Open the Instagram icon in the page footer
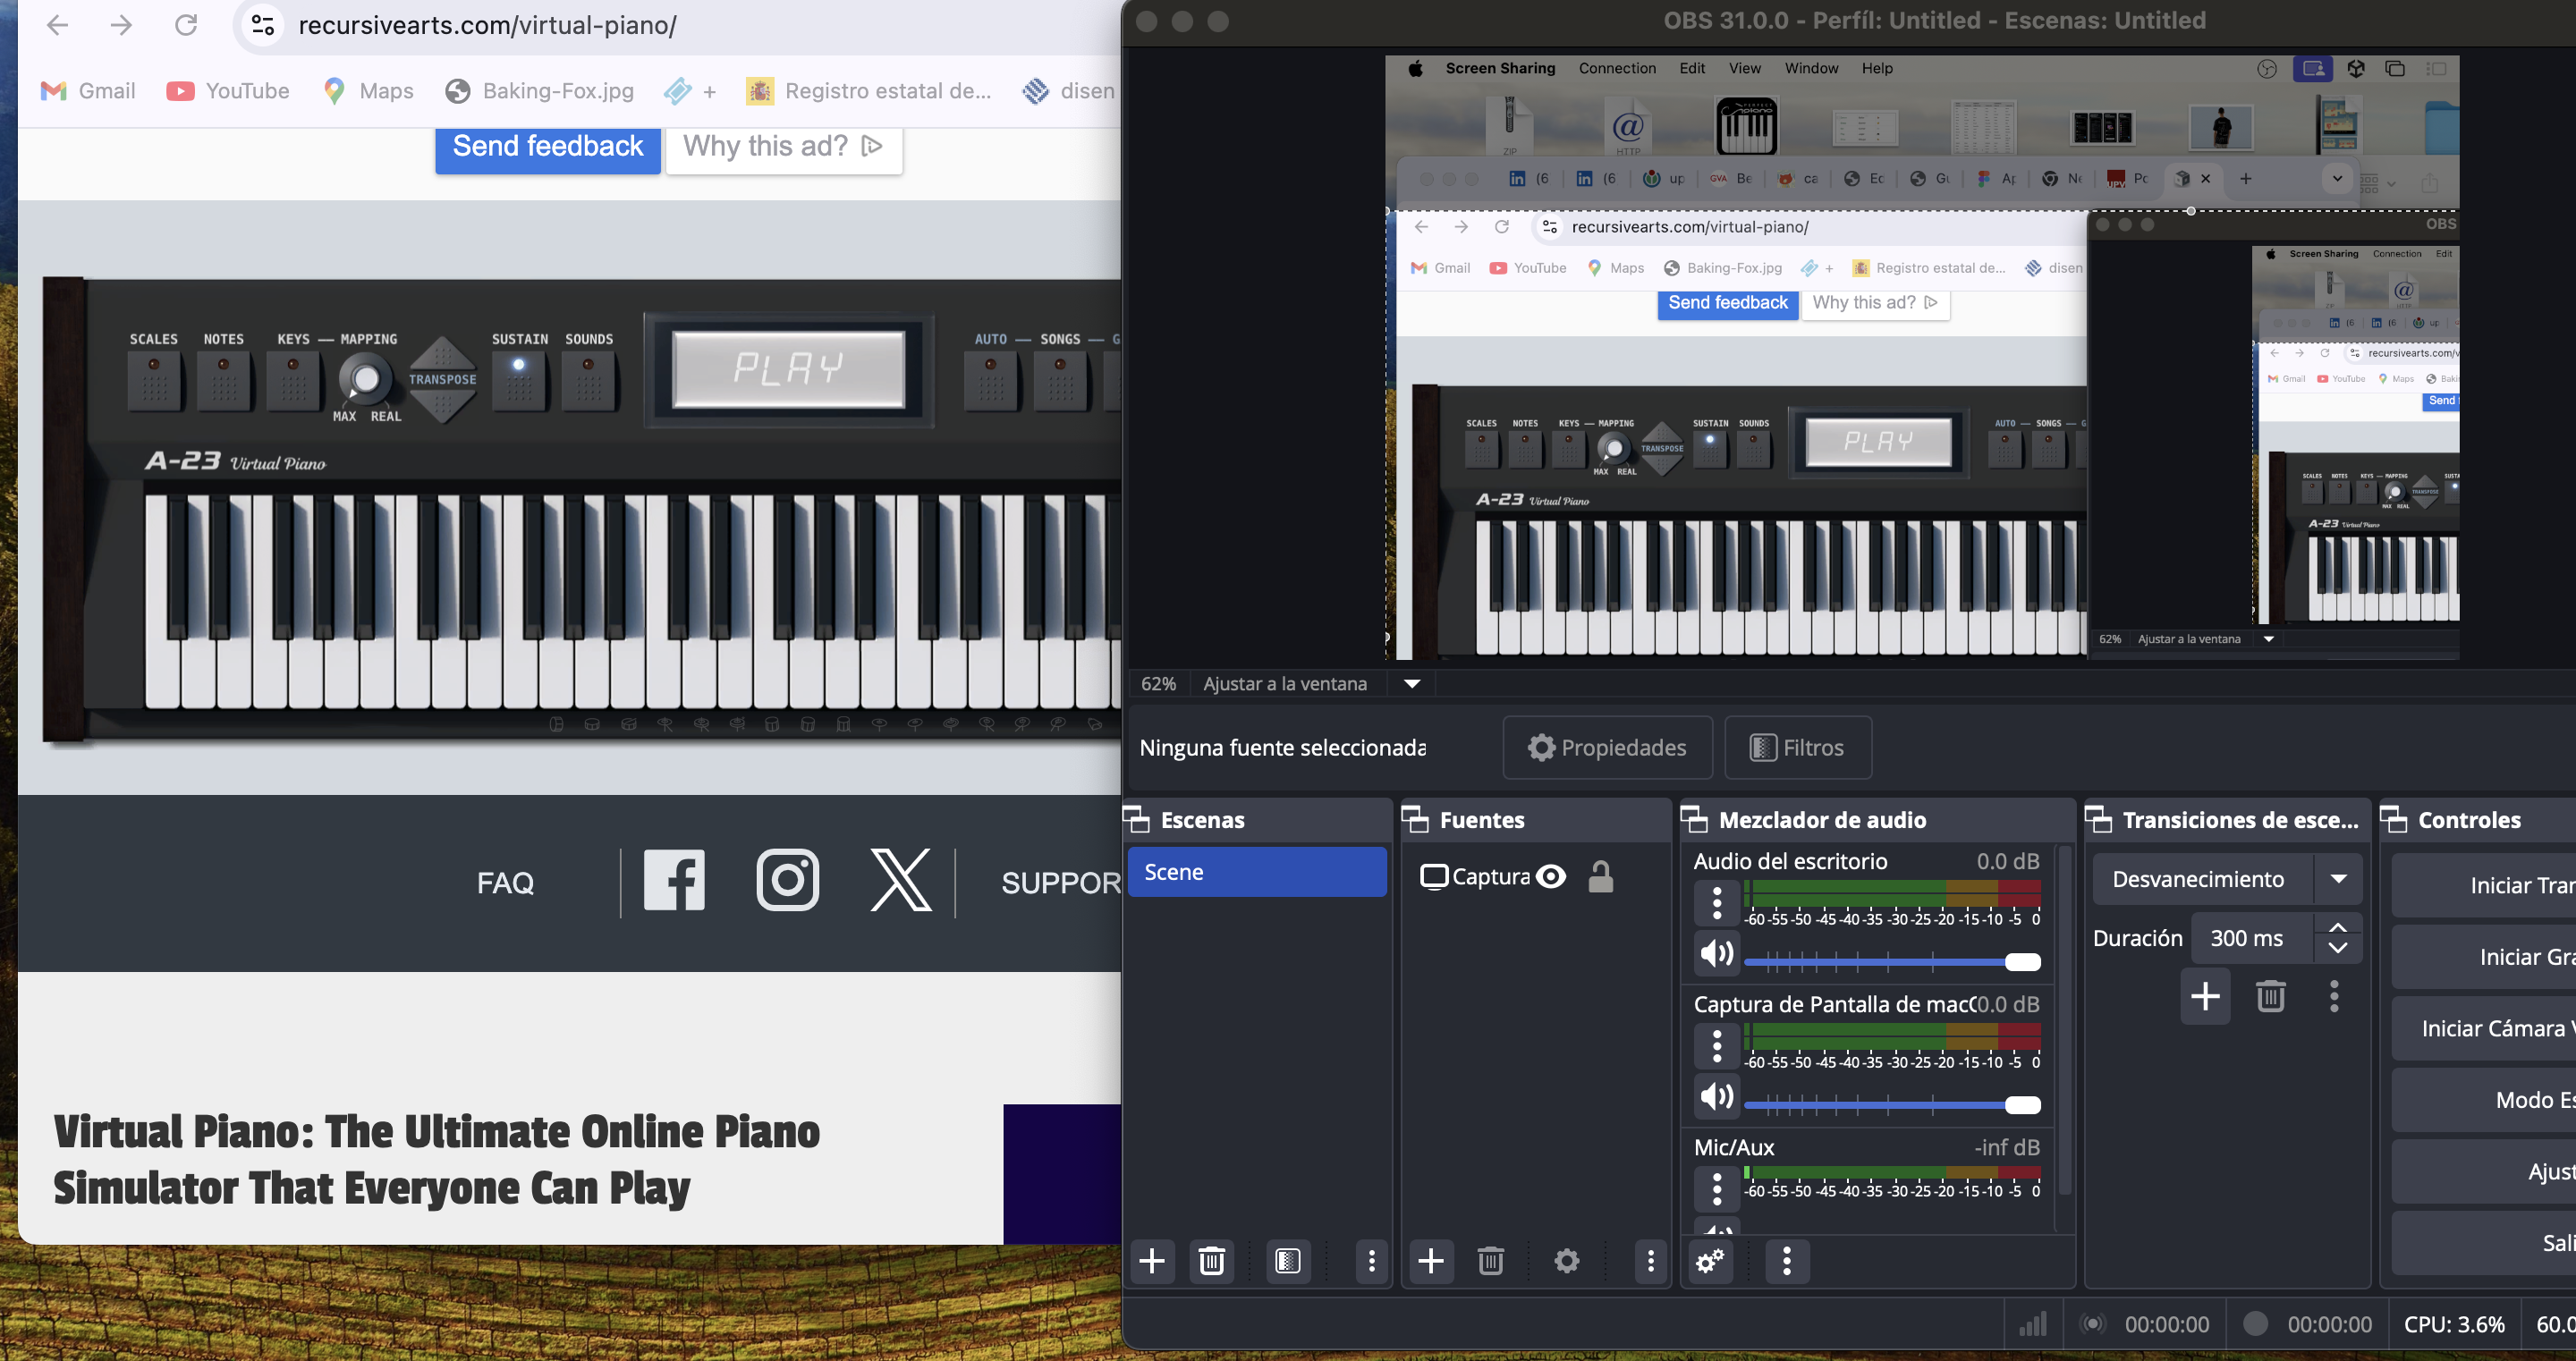2576x1361 pixels. pyautogui.click(x=788, y=880)
